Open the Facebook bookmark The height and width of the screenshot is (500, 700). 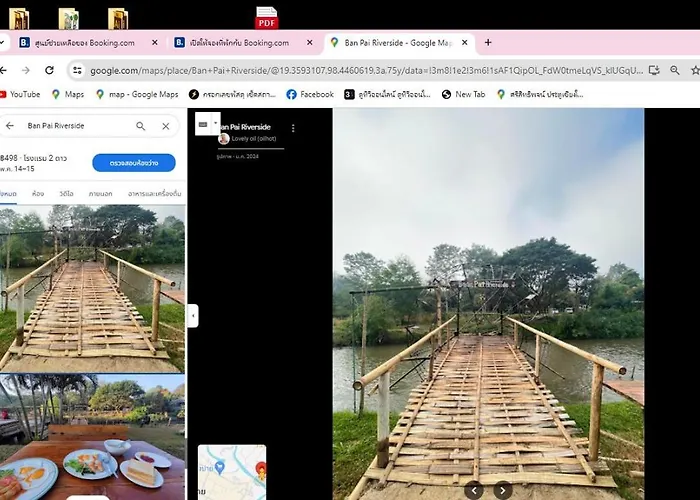coord(310,94)
